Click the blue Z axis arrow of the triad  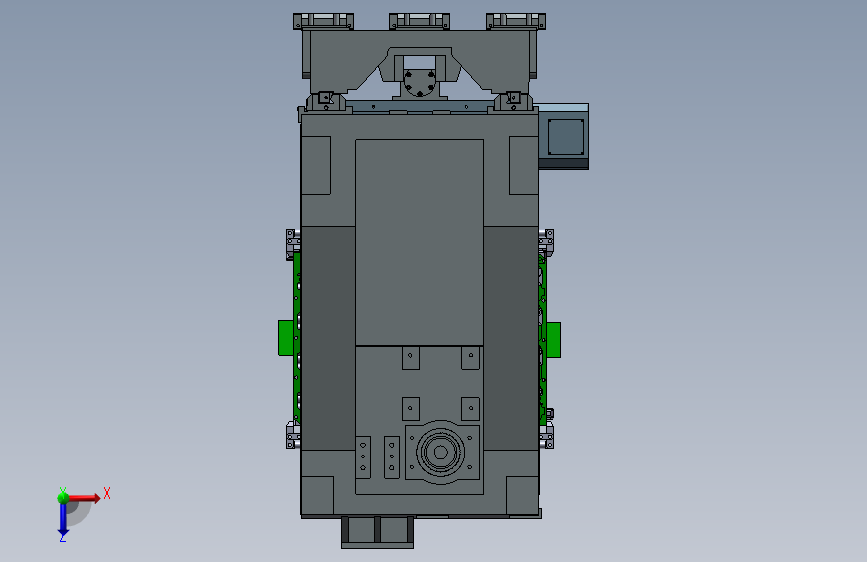(63, 520)
